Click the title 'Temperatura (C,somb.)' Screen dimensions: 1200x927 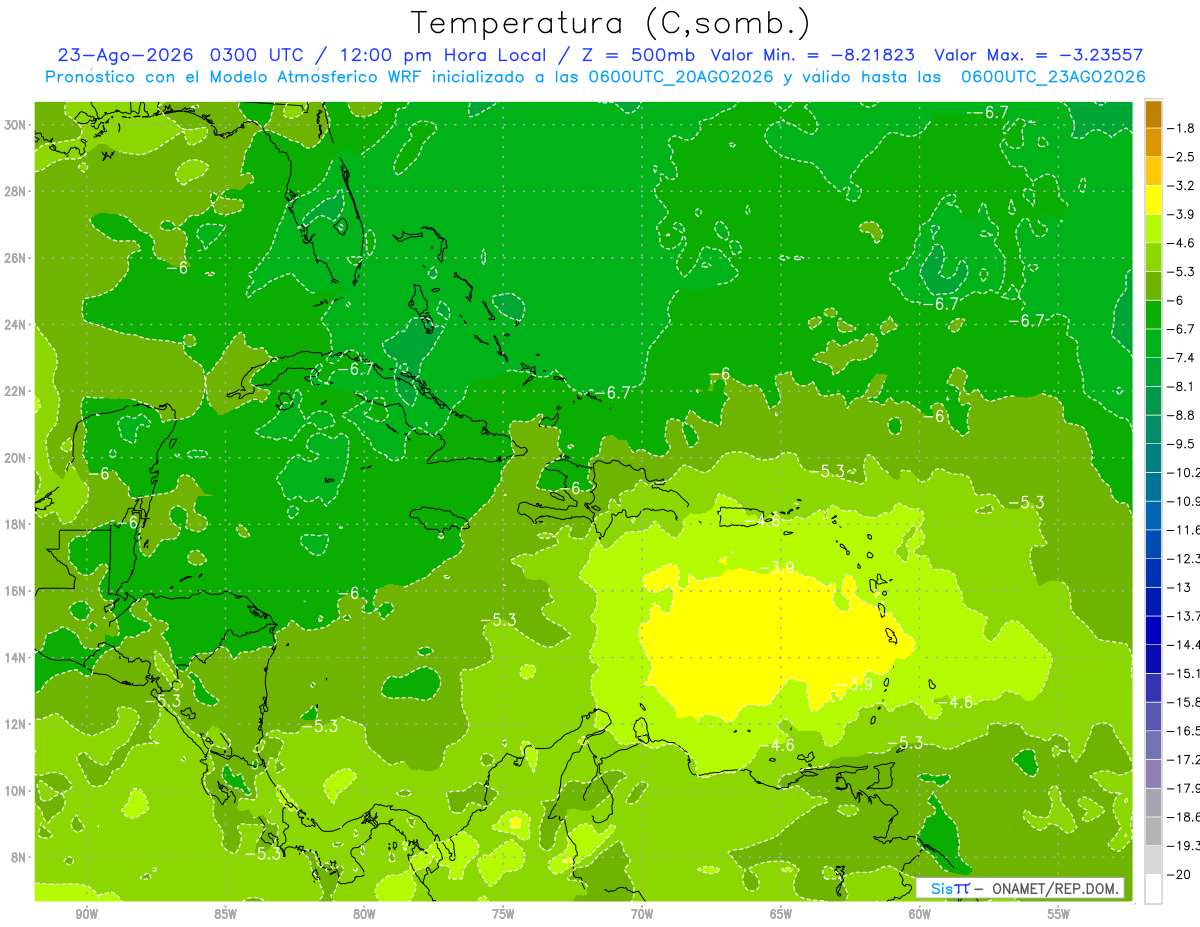pyautogui.click(x=611, y=23)
